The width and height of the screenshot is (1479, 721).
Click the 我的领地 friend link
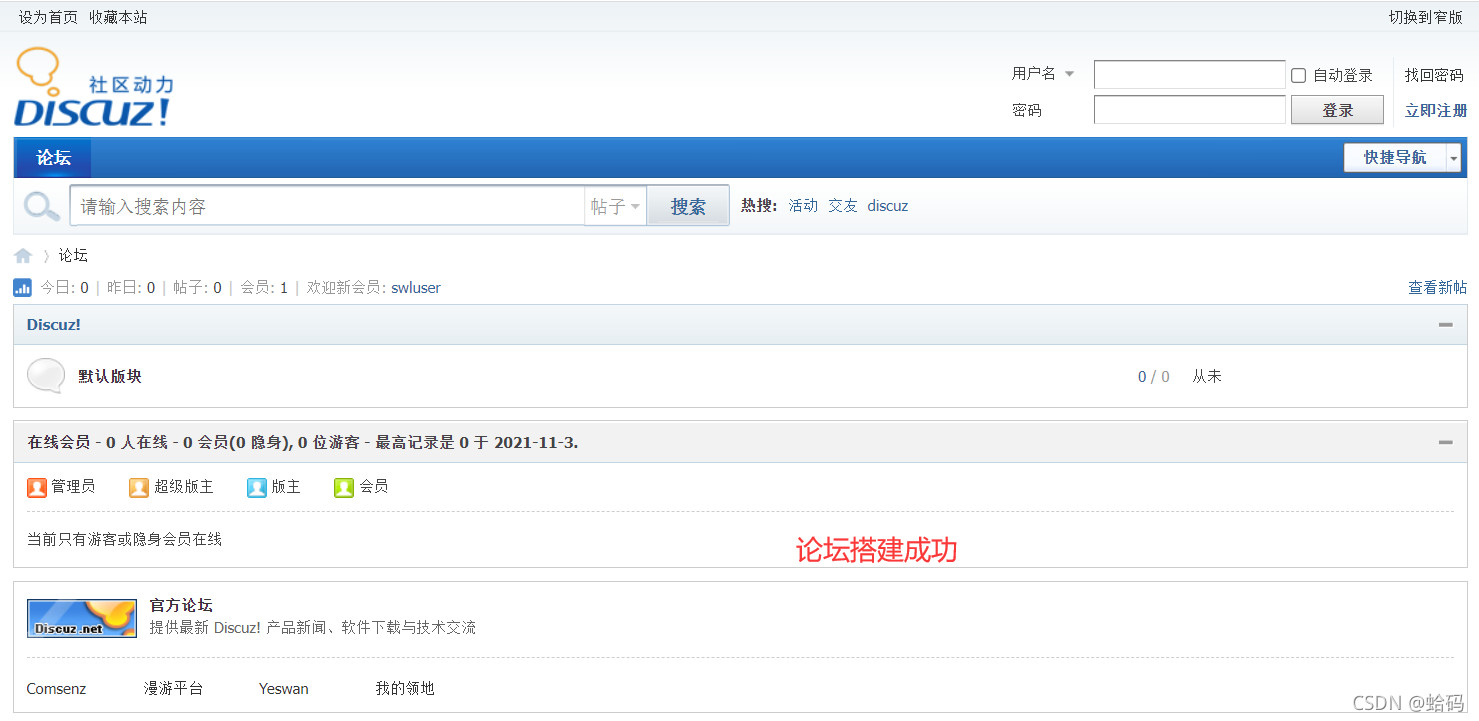coord(405,688)
